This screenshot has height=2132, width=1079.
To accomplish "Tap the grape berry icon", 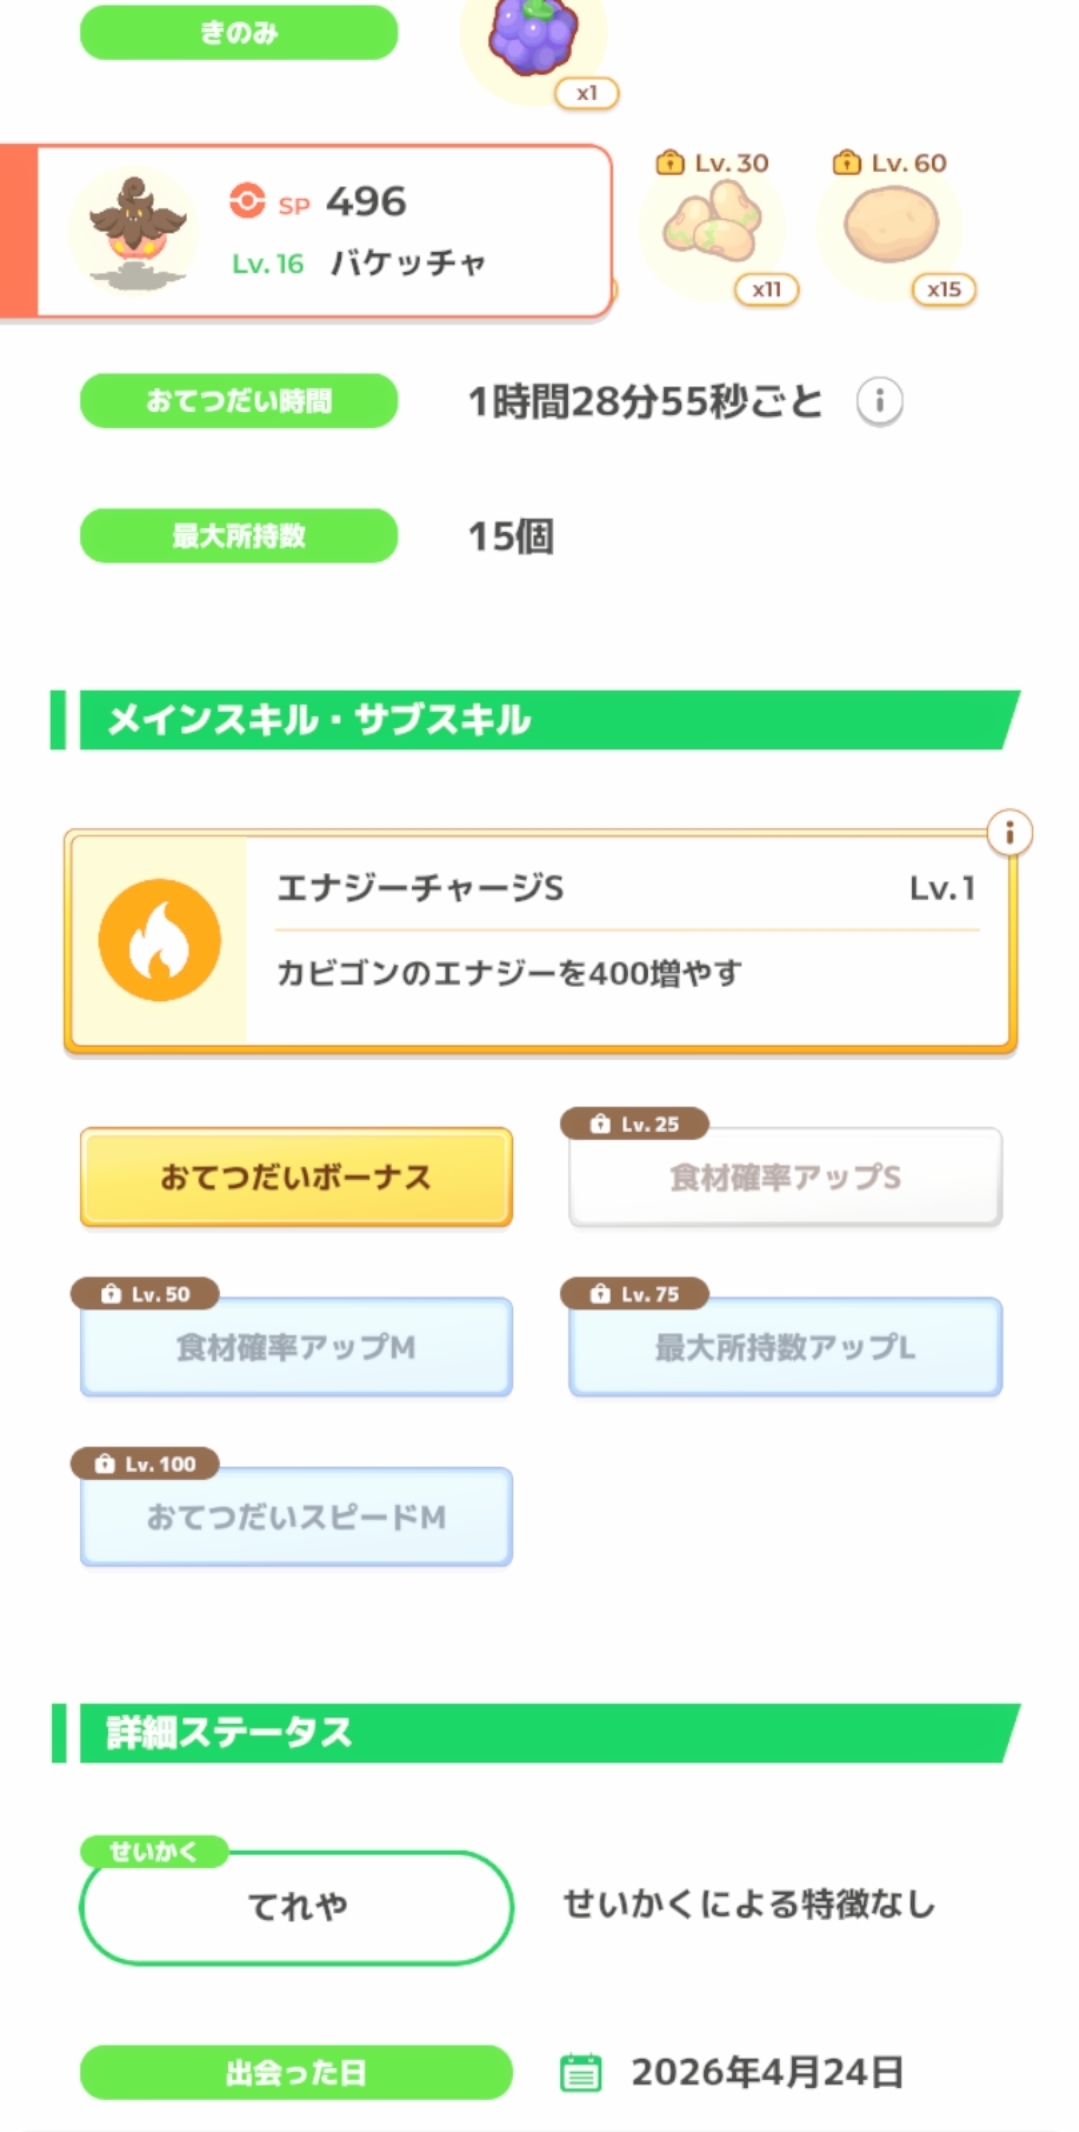I will pyautogui.click(x=534, y=40).
